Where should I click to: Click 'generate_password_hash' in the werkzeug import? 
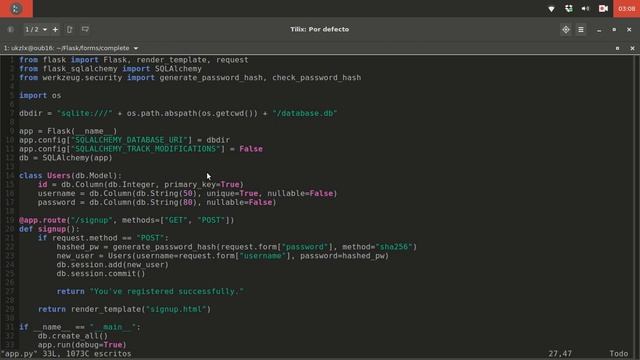pyautogui.click(x=211, y=78)
